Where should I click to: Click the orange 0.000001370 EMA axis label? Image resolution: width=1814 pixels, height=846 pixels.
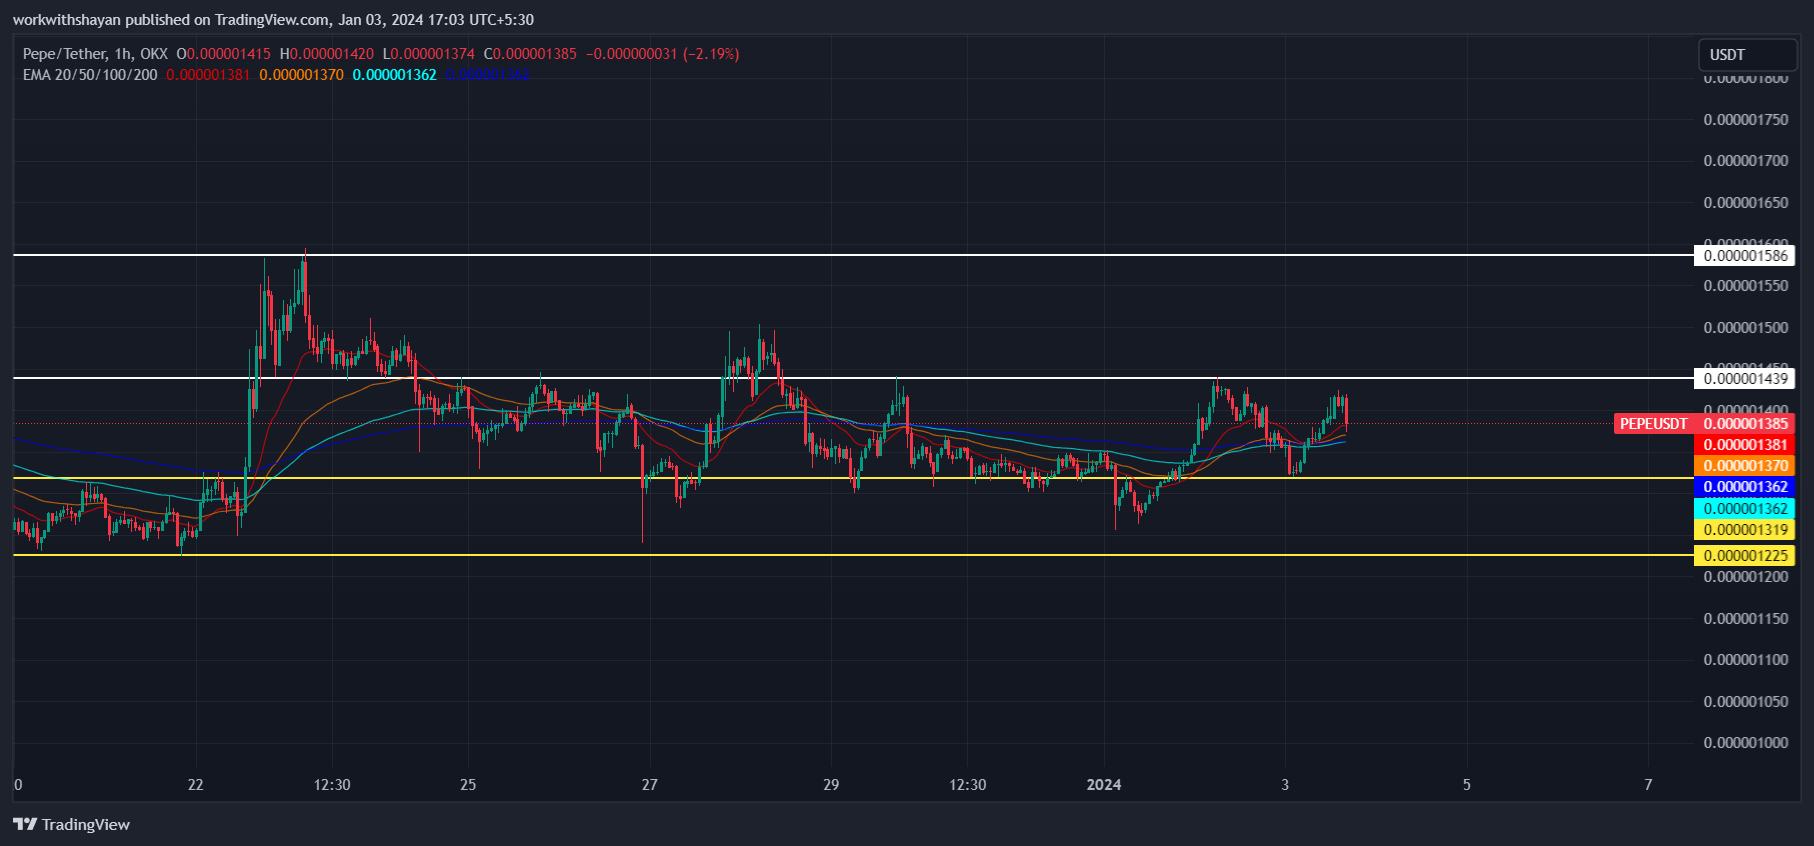1745,466
